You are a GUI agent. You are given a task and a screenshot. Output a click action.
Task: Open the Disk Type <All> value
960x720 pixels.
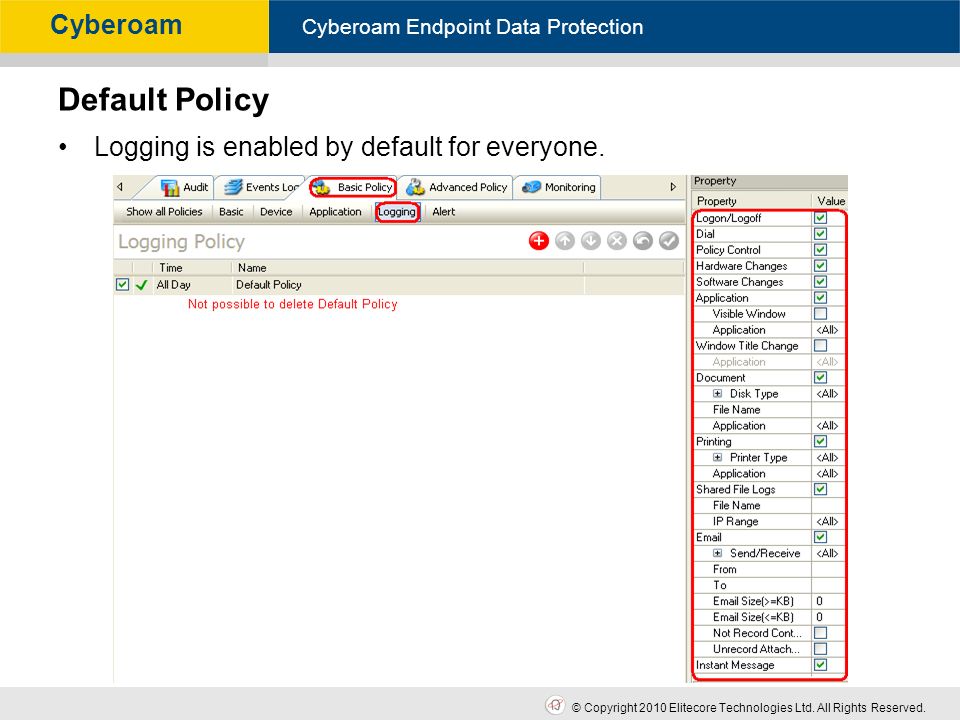click(827, 394)
